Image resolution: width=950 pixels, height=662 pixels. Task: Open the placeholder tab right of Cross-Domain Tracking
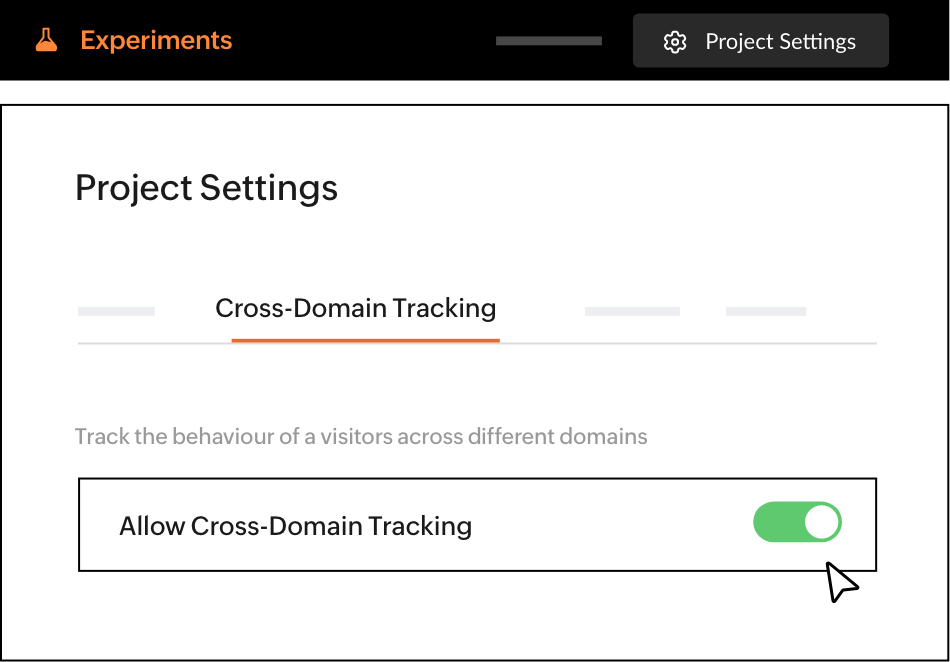[632, 312]
